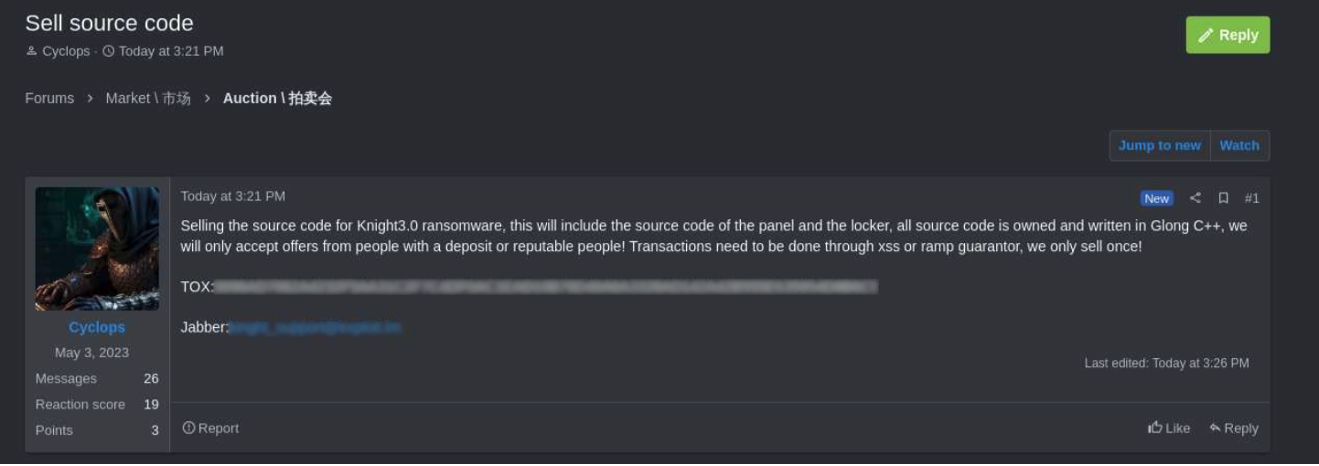The height and width of the screenshot is (466, 1319).
Task: Click the user icon beside the thread author
Action: (31, 51)
